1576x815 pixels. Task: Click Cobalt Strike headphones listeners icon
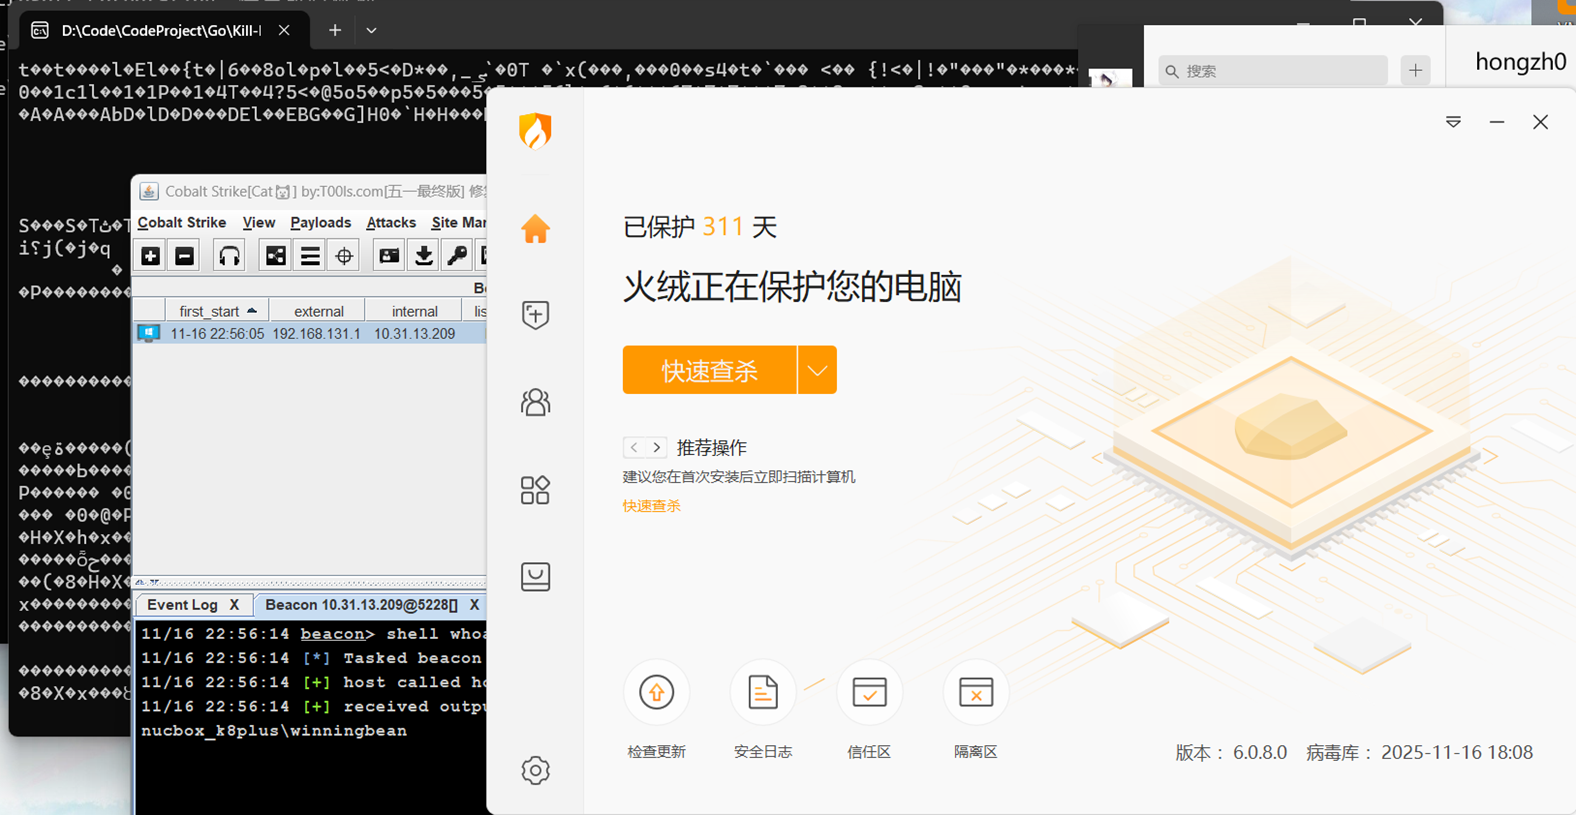229,256
